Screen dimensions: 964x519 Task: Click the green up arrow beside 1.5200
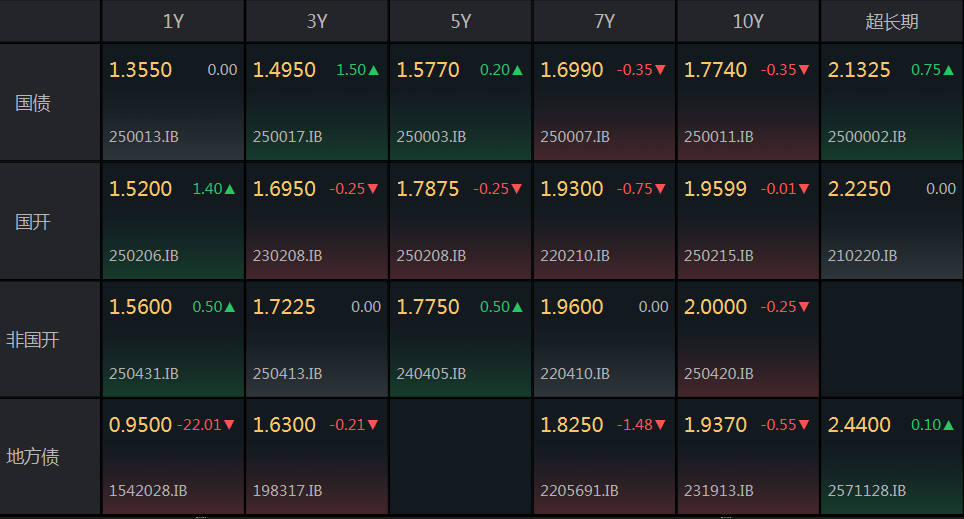(230, 189)
